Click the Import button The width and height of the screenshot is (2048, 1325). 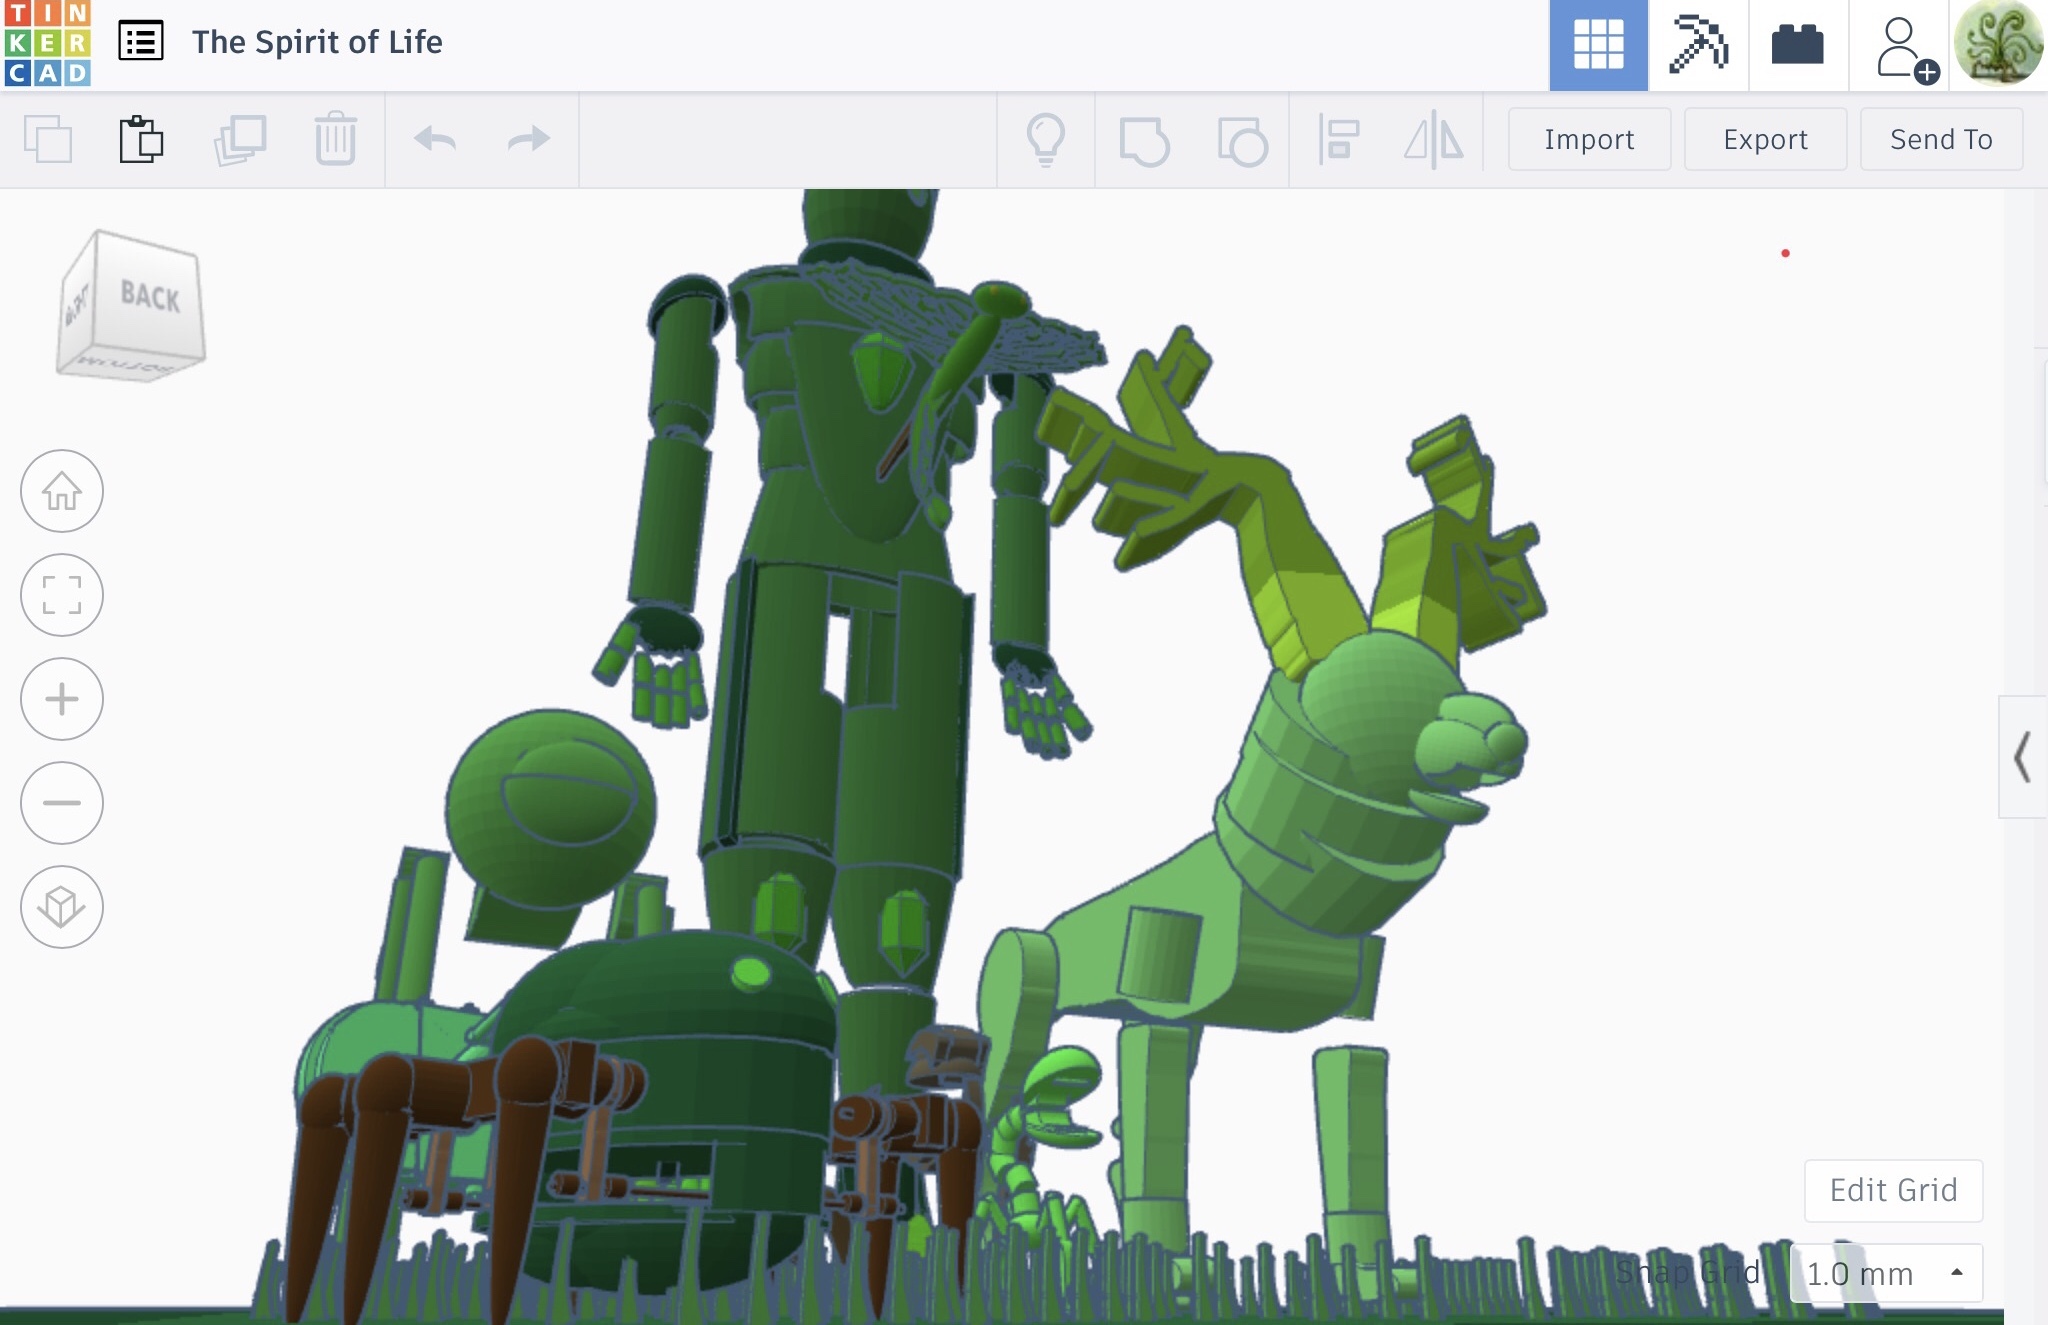tap(1589, 139)
